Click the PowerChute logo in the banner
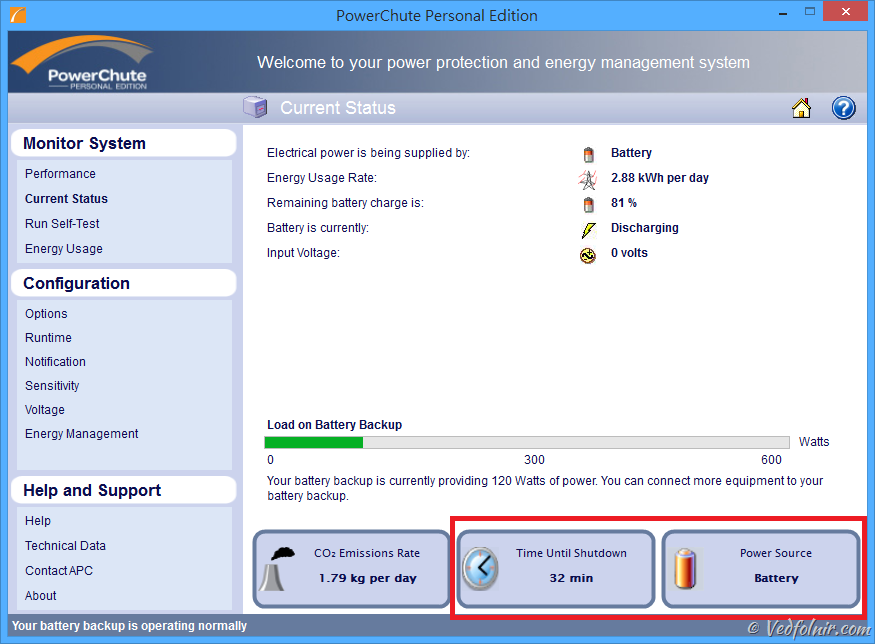 [81, 63]
